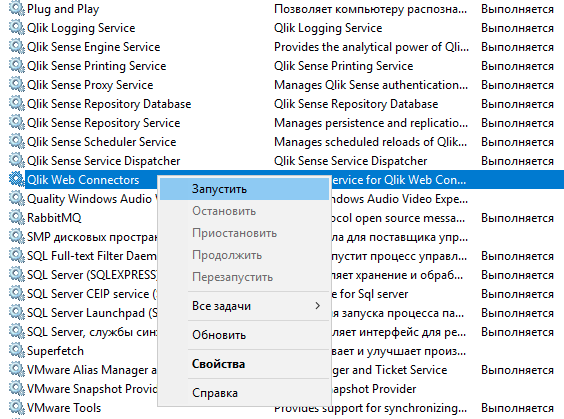Click Выполняется status in the Plug and Play row

pos(517,9)
